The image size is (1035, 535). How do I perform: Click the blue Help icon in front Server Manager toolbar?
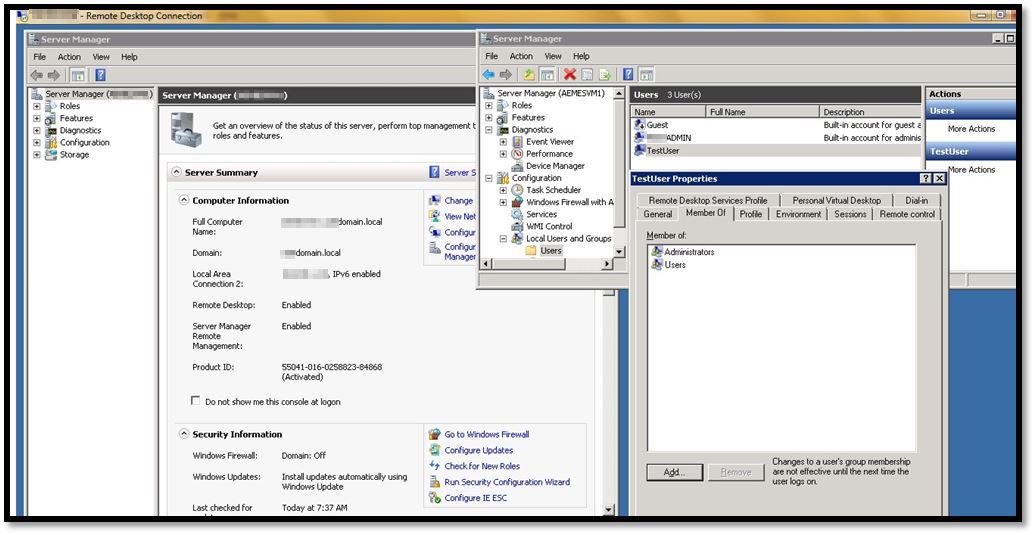628,75
